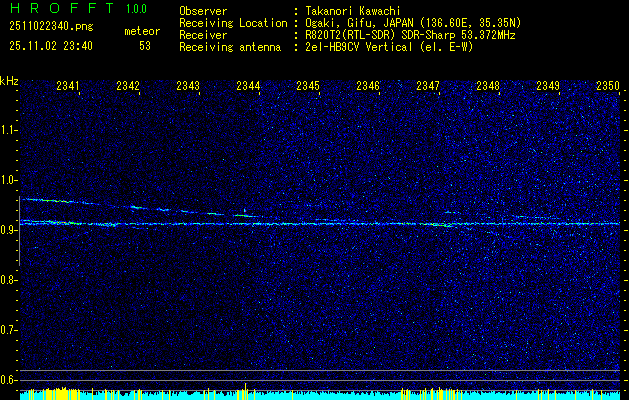The width and height of the screenshot is (629, 400).
Task: Click the 2343 time marker
Action: (x=188, y=85)
